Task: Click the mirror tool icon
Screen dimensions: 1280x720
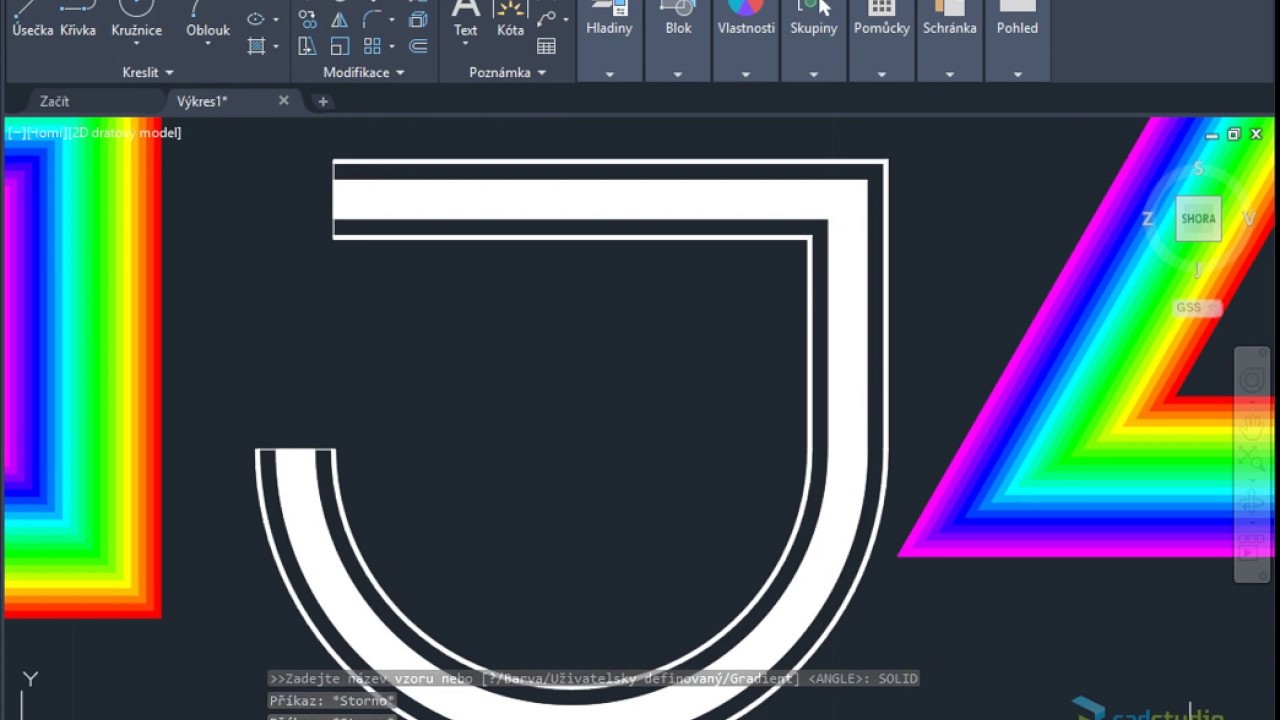Action: click(340, 19)
